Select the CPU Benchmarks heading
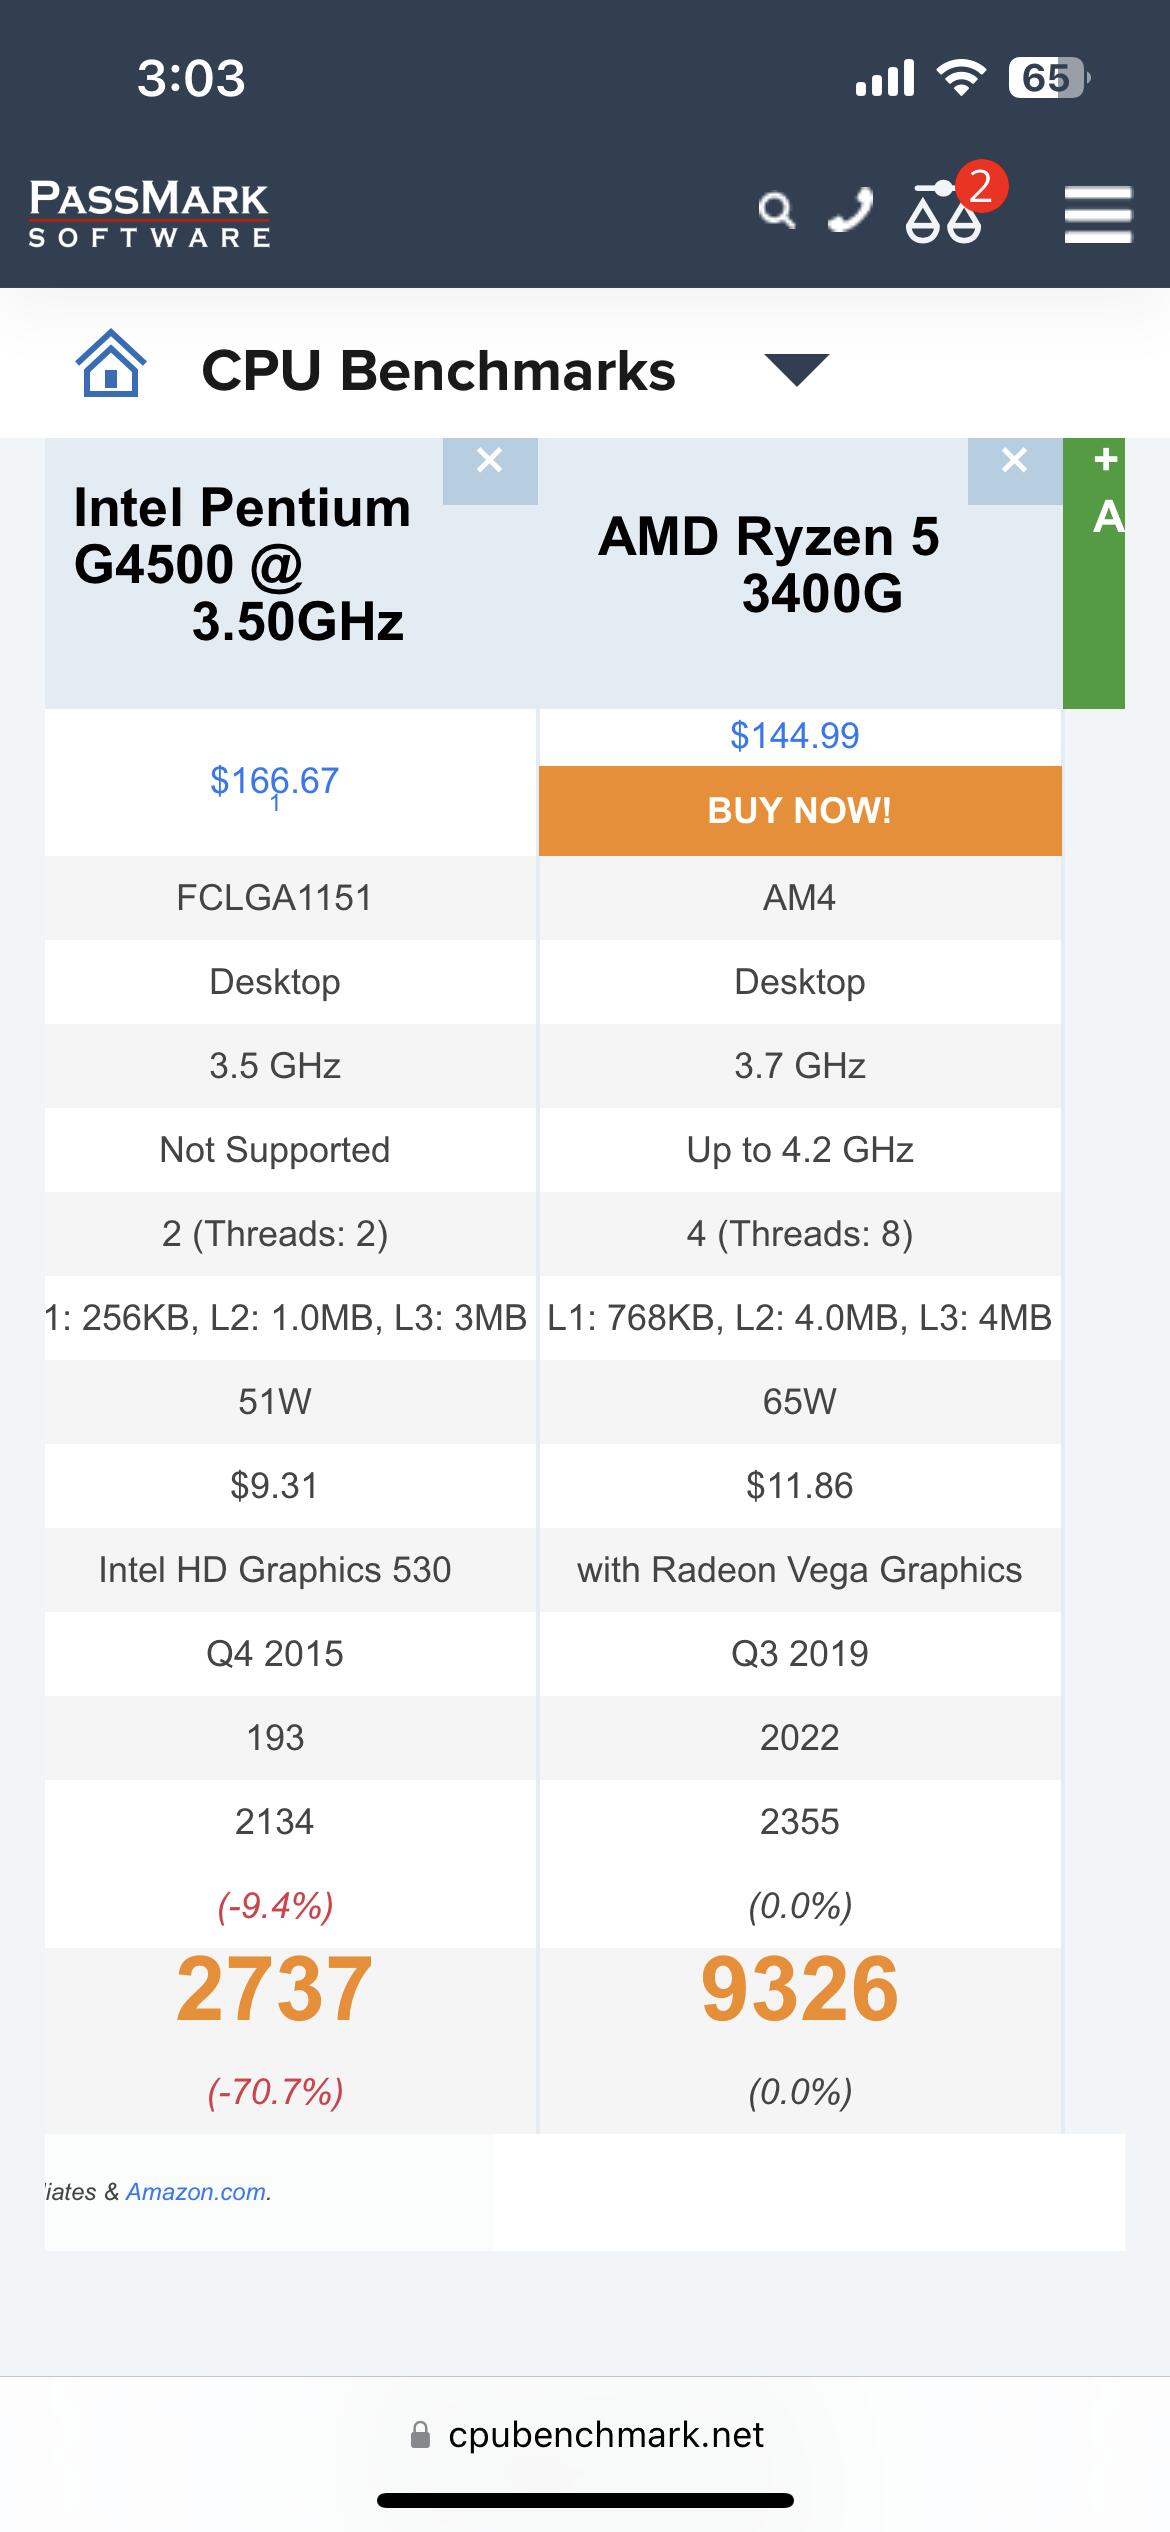Viewport: 1170px width, 2532px height. pyautogui.click(x=438, y=371)
